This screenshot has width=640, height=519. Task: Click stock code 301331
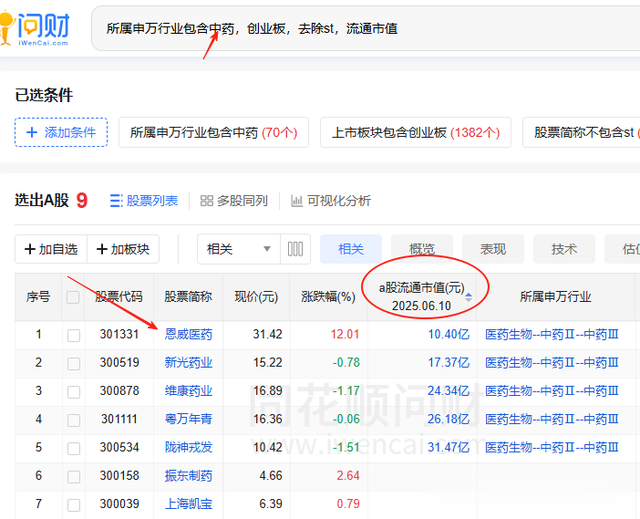pos(120,335)
